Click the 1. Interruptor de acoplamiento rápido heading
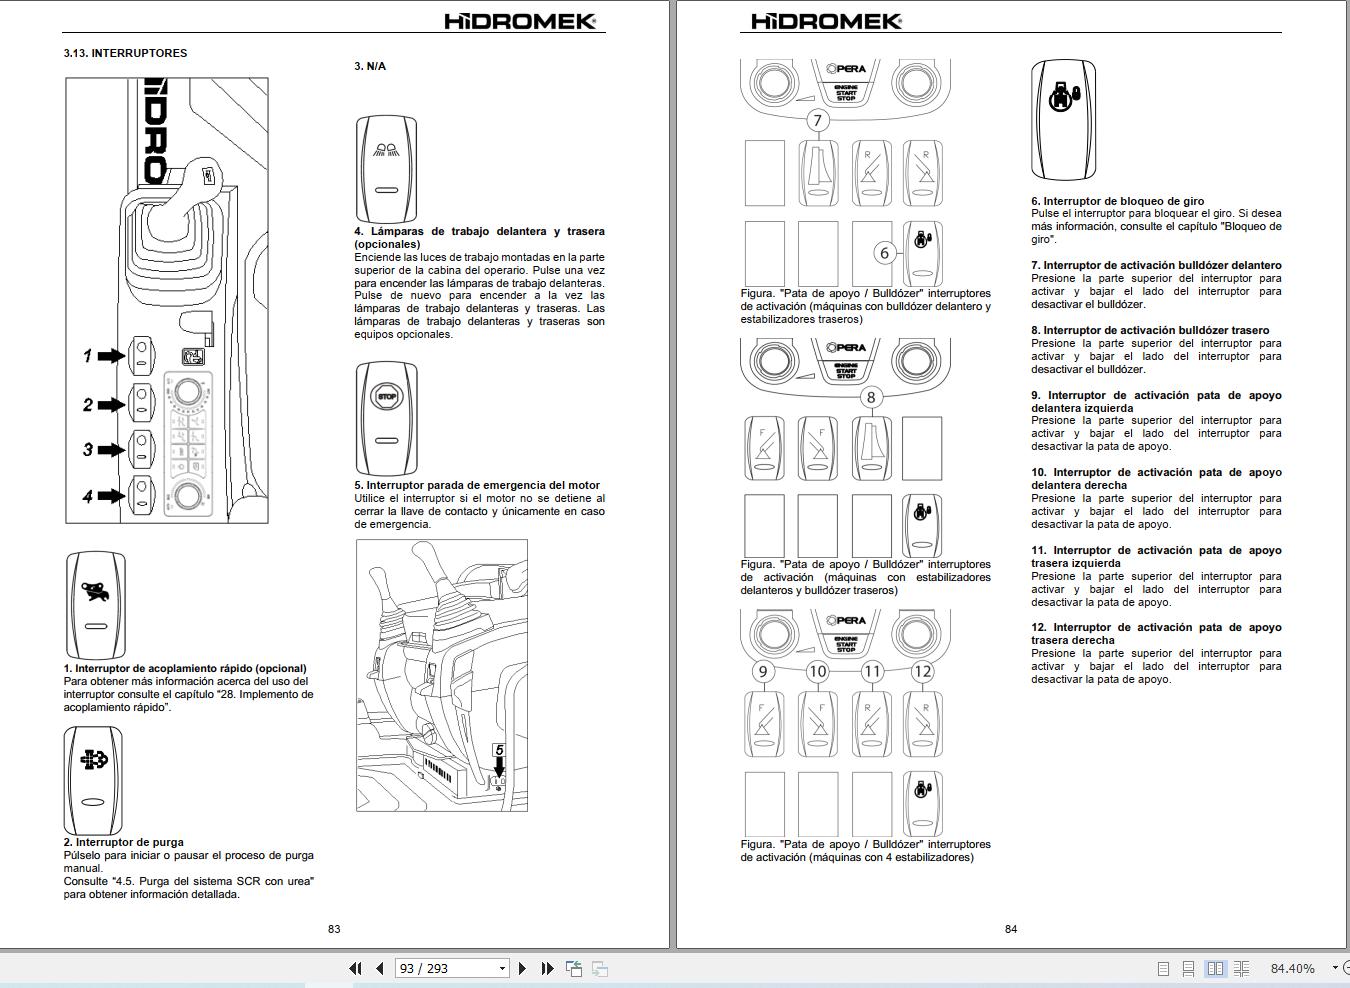 point(185,668)
